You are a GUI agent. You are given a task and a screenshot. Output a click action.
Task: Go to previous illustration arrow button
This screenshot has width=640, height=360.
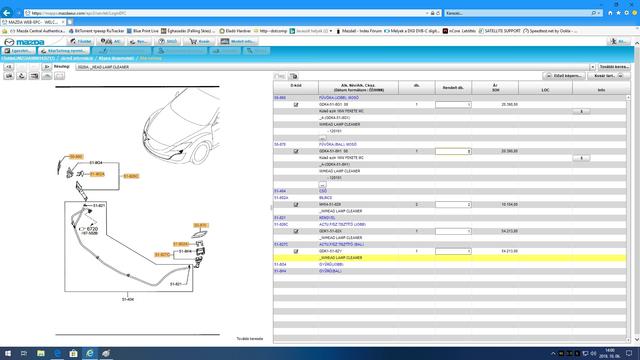click(9, 67)
